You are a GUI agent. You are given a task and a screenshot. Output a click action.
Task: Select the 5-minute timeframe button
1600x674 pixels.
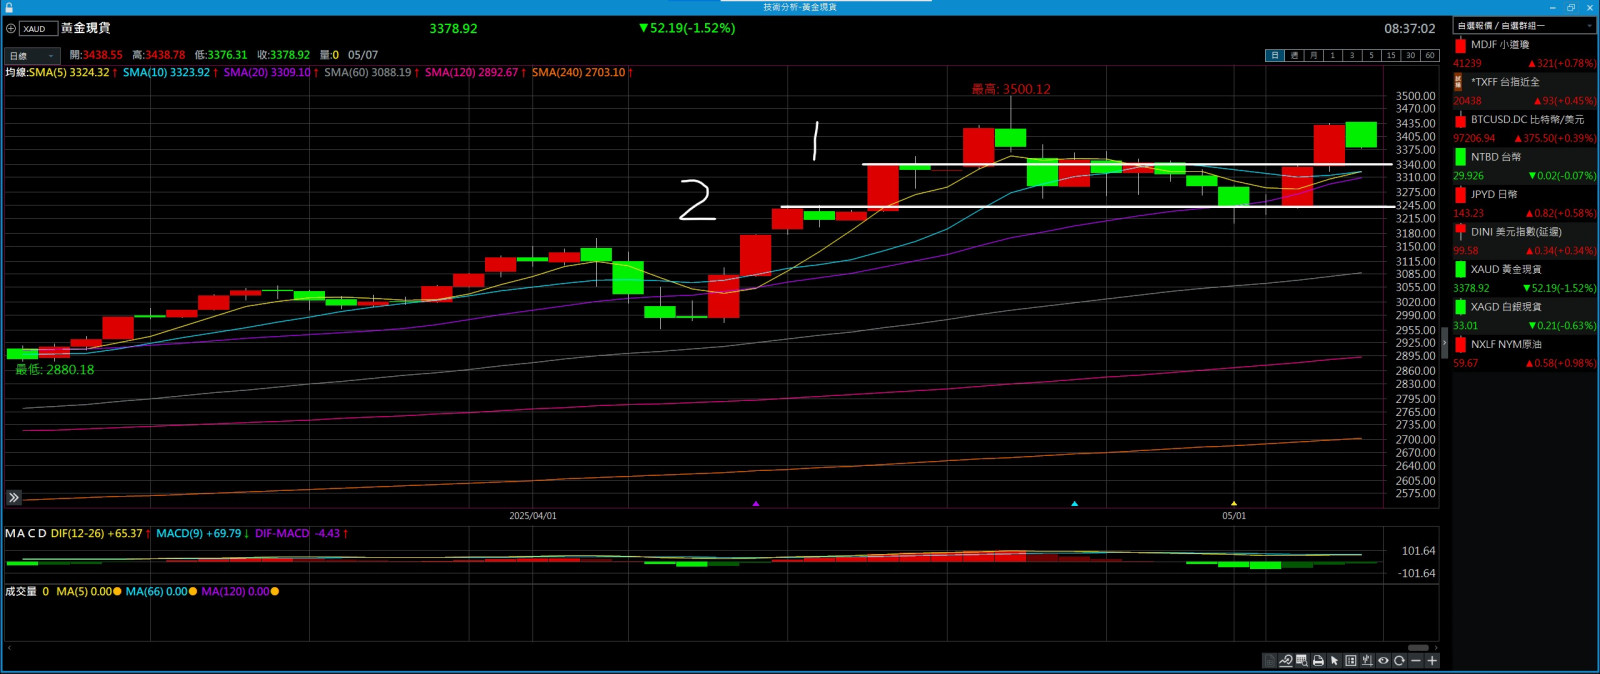(1371, 56)
